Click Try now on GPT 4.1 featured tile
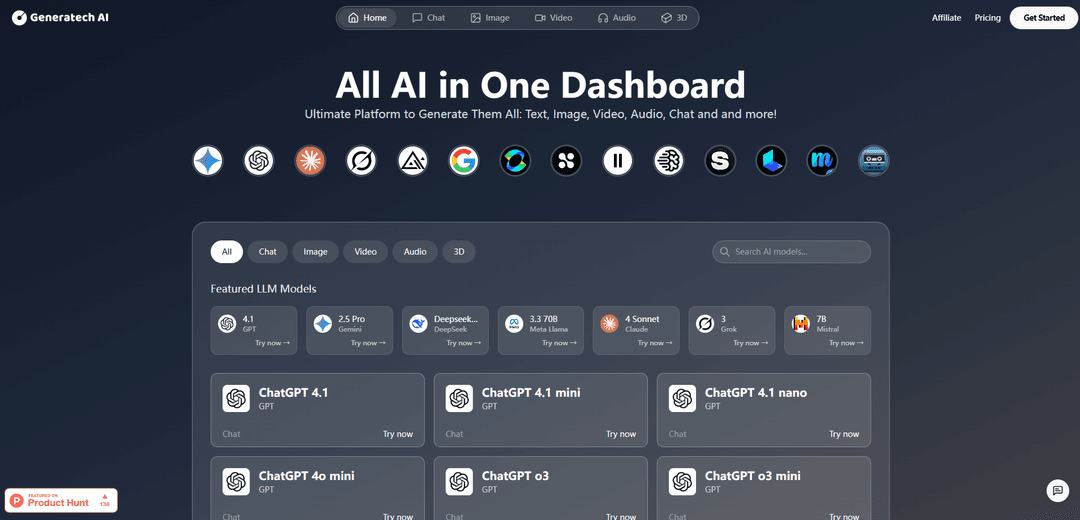The height and width of the screenshot is (520, 1080). tap(272, 343)
